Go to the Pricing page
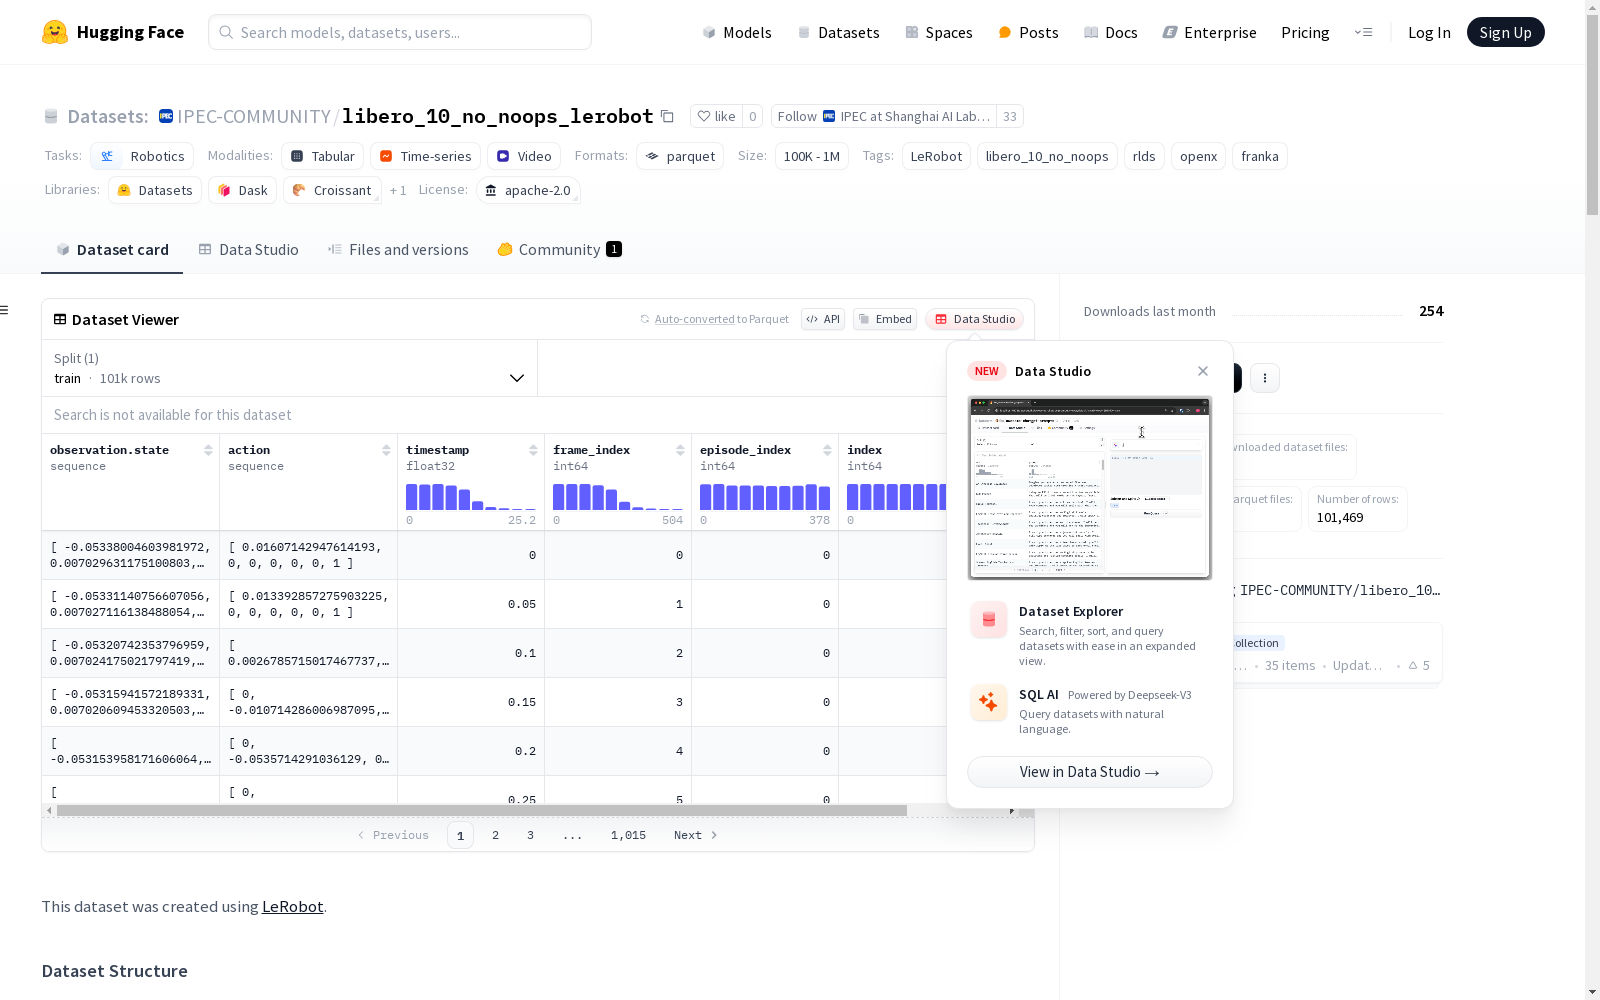Image resolution: width=1600 pixels, height=1000 pixels. point(1305,32)
